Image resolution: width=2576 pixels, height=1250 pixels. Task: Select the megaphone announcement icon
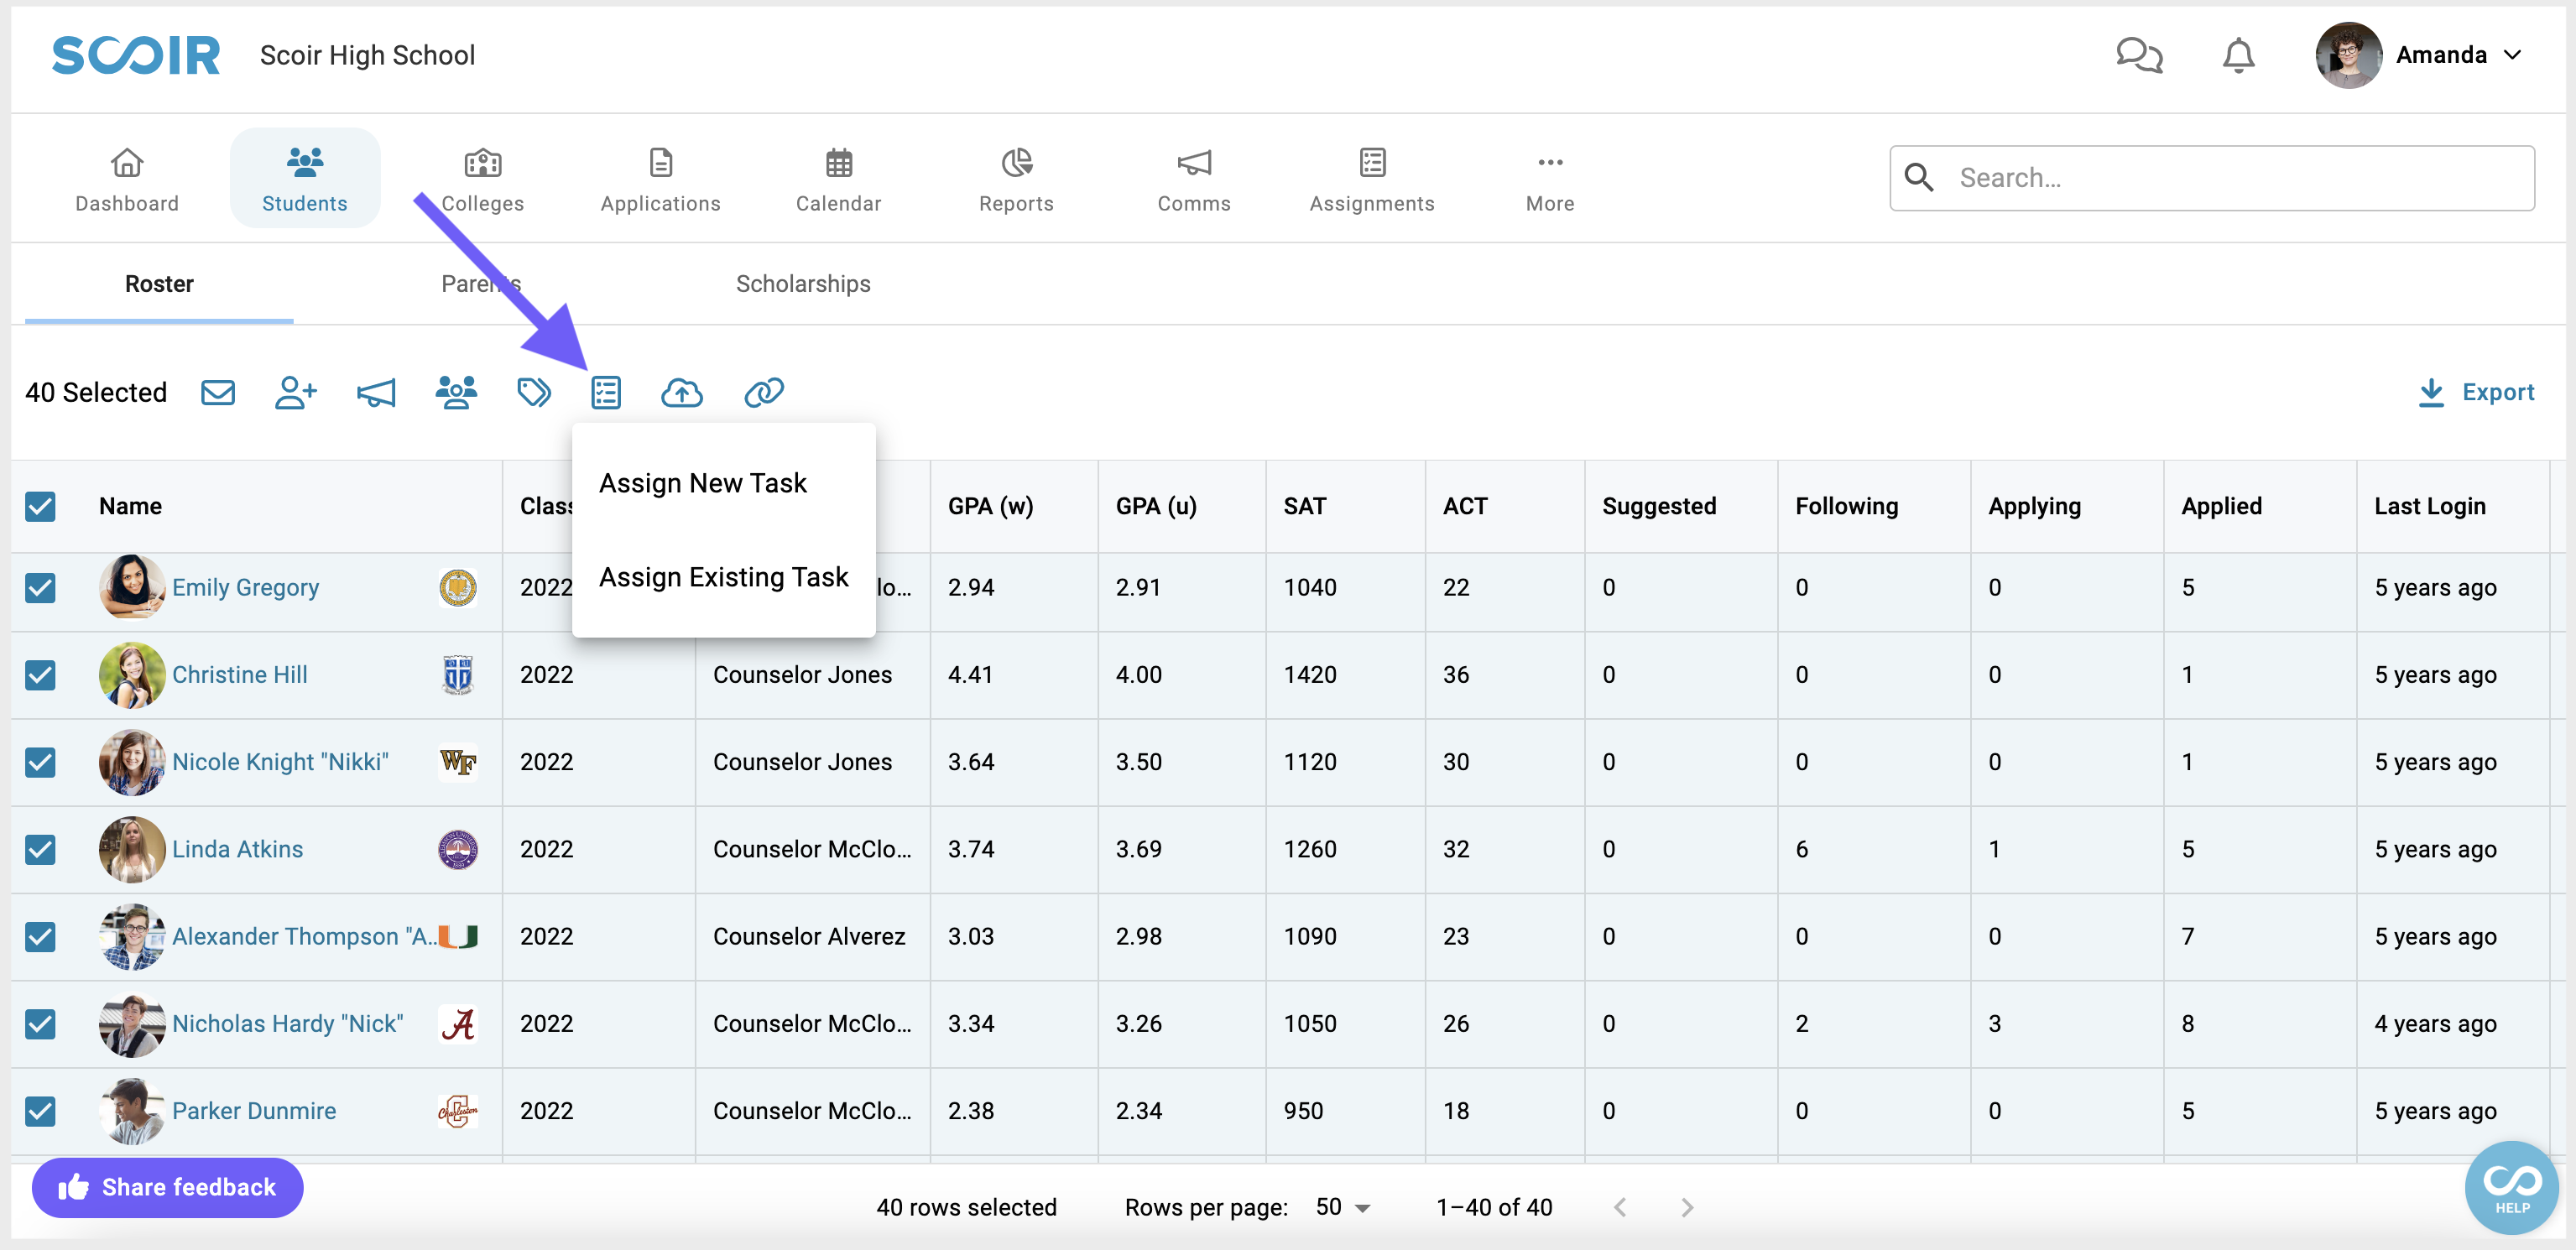click(x=376, y=392)
